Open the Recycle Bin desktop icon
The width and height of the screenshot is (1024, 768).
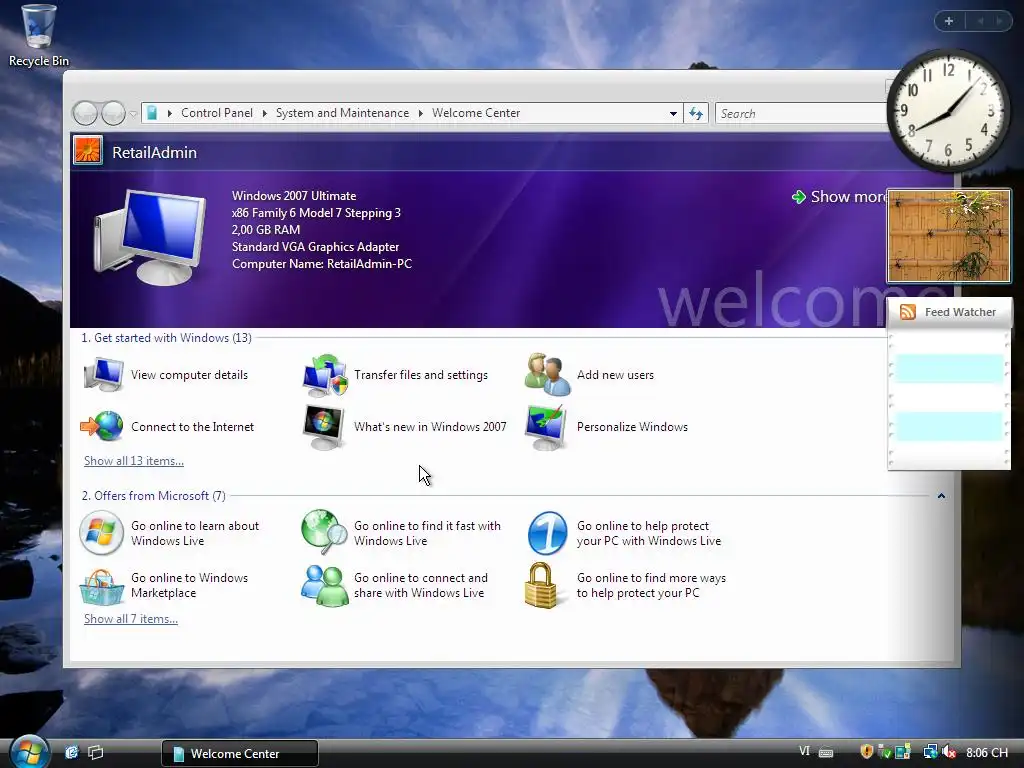pyautogui.click(x=38, y=35)
